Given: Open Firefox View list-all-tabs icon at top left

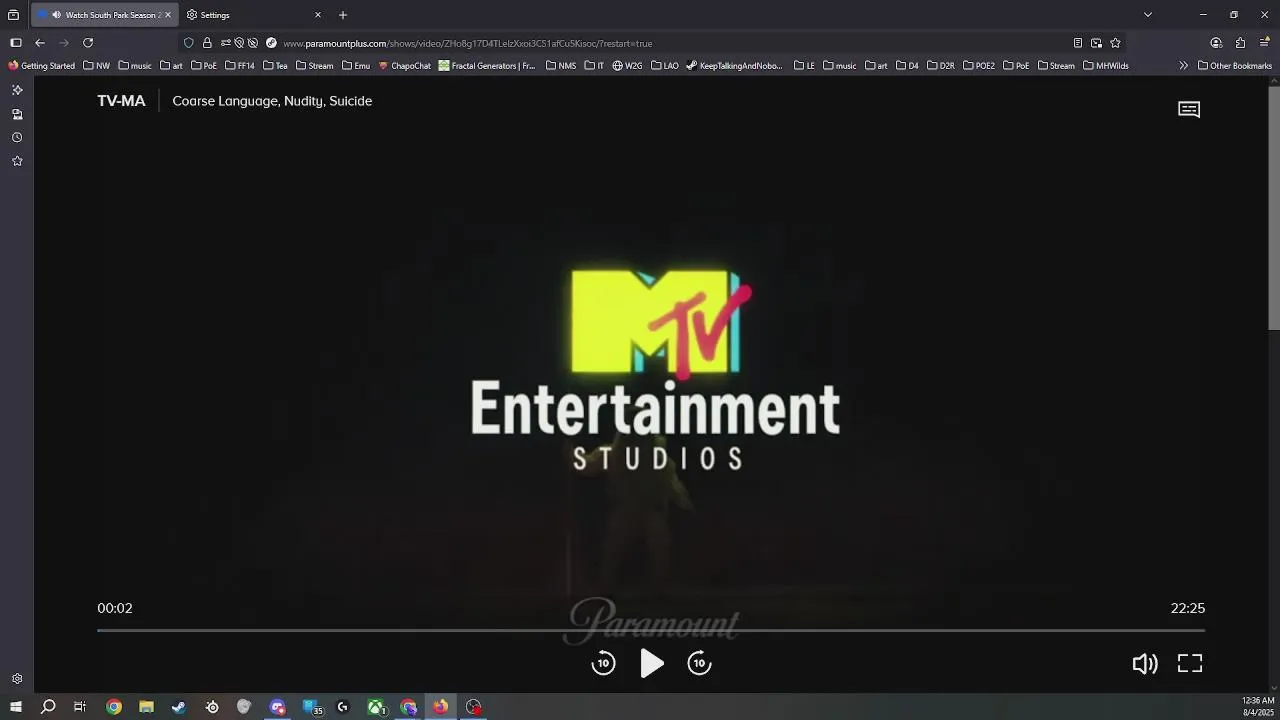Looking at the screenshot, I should coord(13,15).
